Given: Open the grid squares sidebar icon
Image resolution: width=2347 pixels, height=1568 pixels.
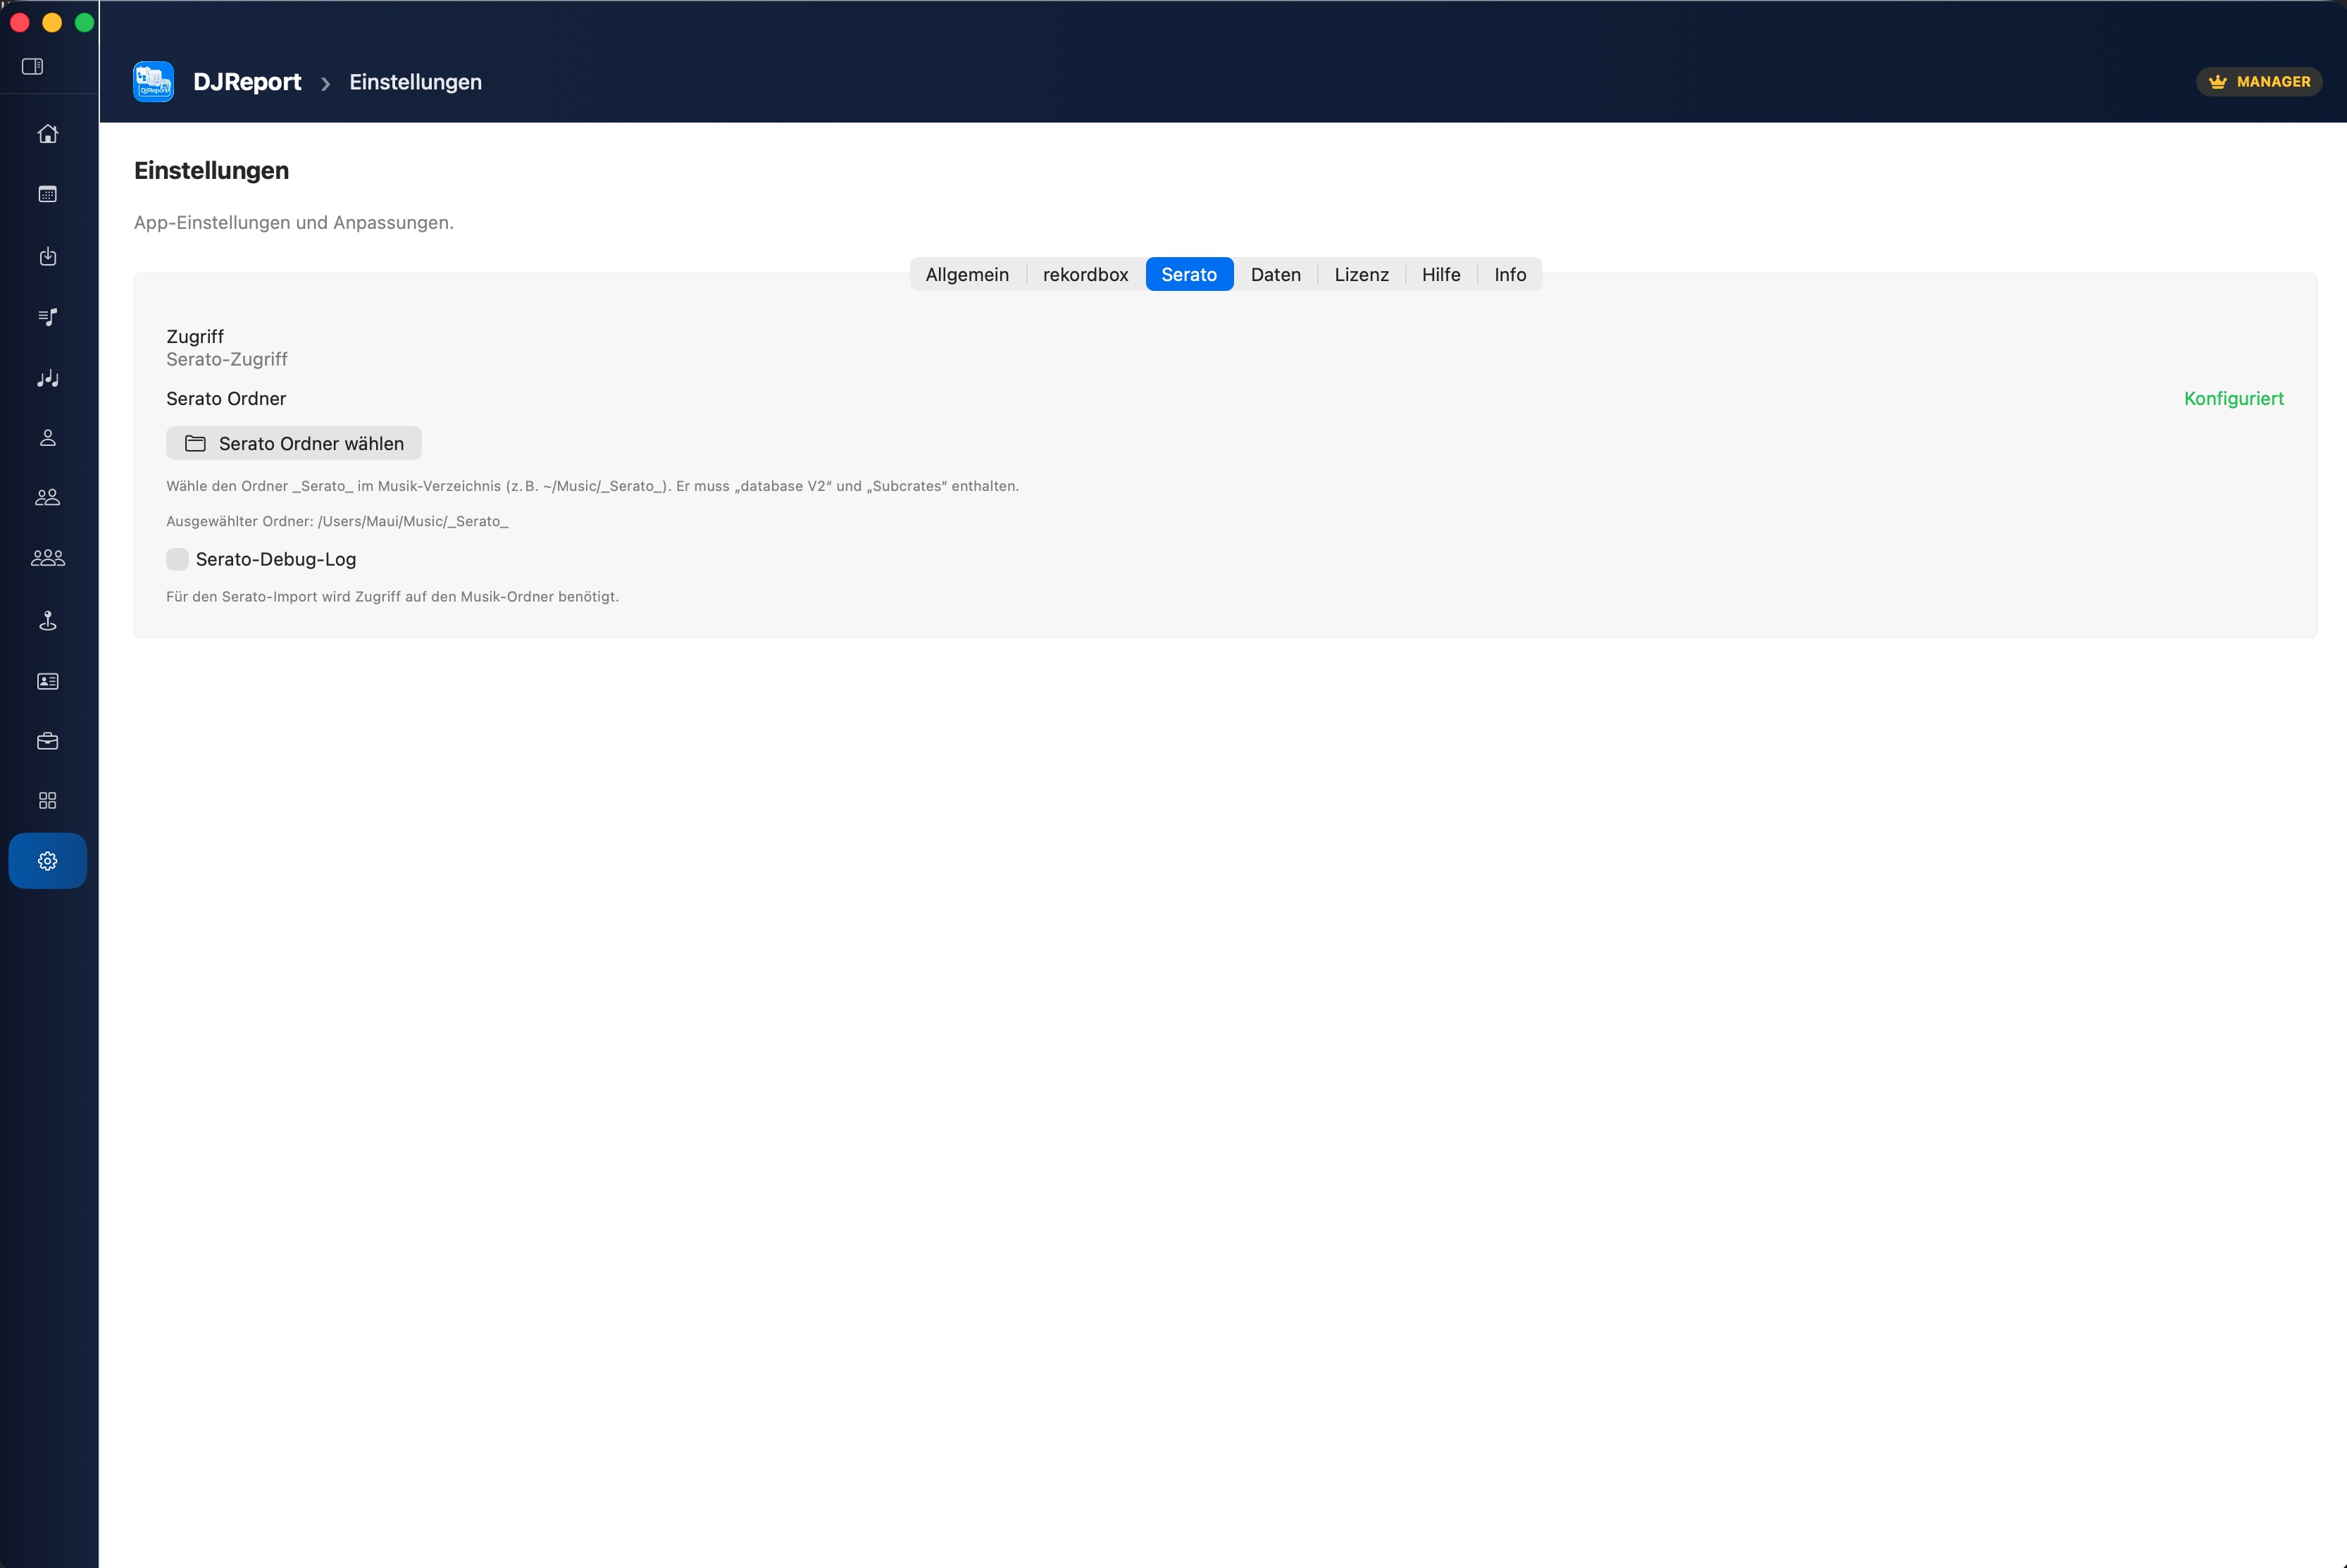Looking at the screenshot, I should coord(47,801).
